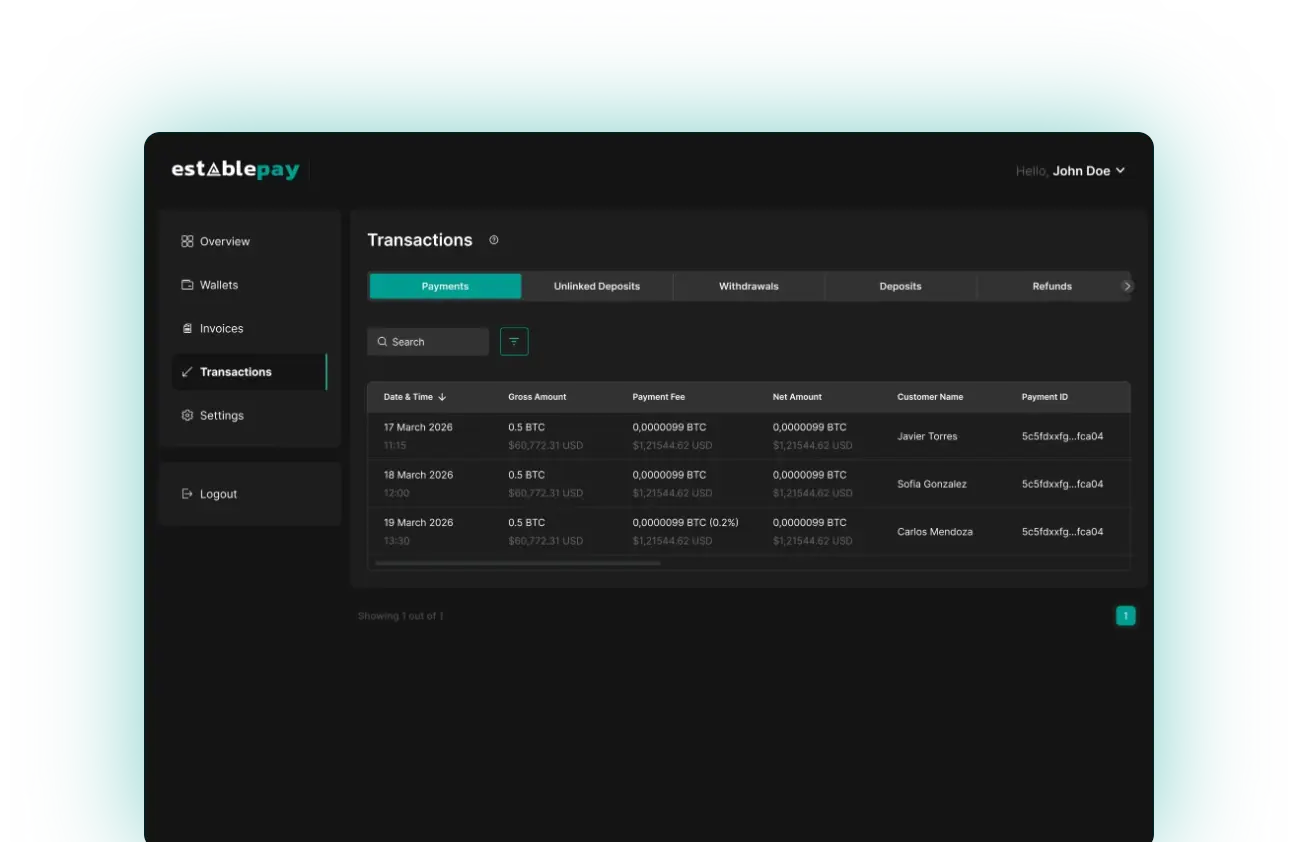This screenshot has width=1296, height=842.
Task: Click the Logout door icon
Action: coord(187,494)
